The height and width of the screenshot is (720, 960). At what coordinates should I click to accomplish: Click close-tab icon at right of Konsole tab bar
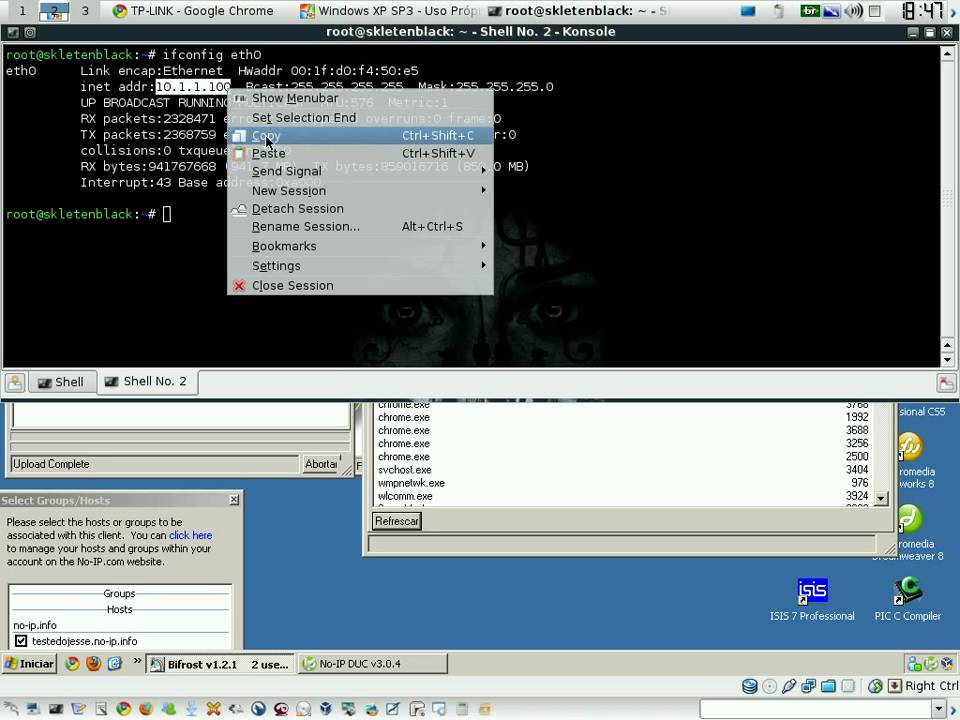point(946,383)
